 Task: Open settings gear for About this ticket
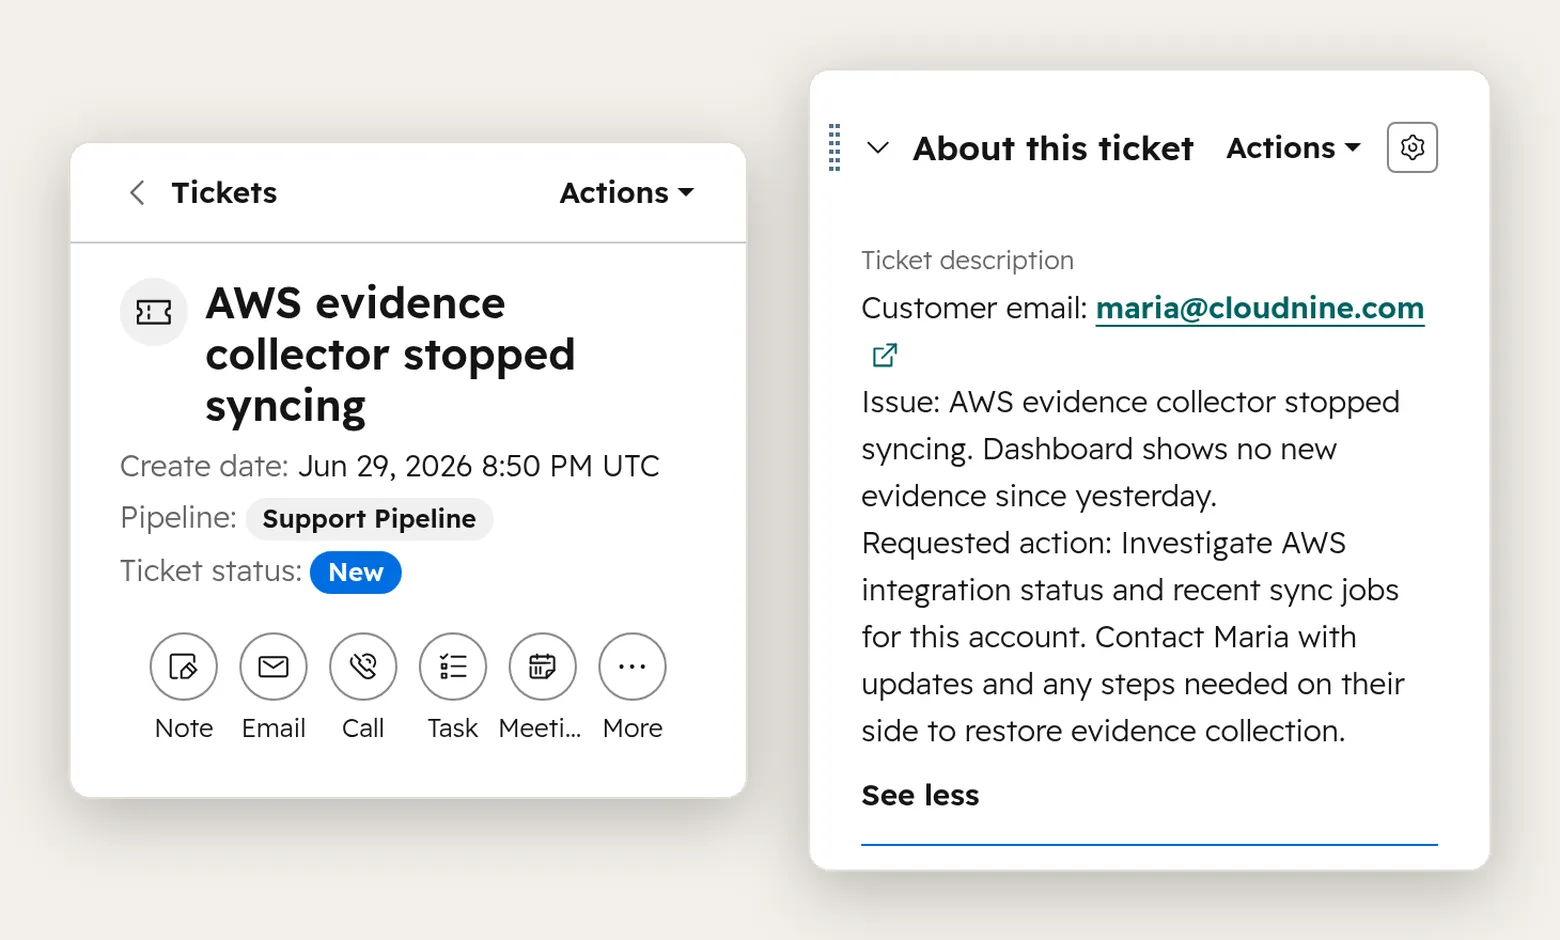[1412, 147]
